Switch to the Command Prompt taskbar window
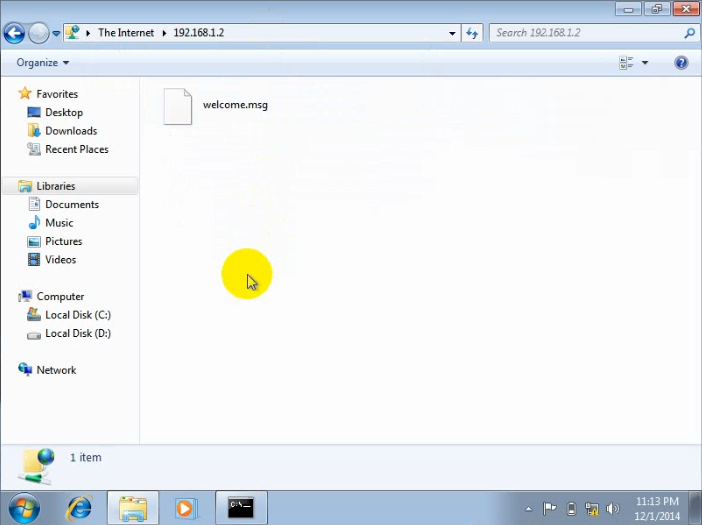 [241, 508]
